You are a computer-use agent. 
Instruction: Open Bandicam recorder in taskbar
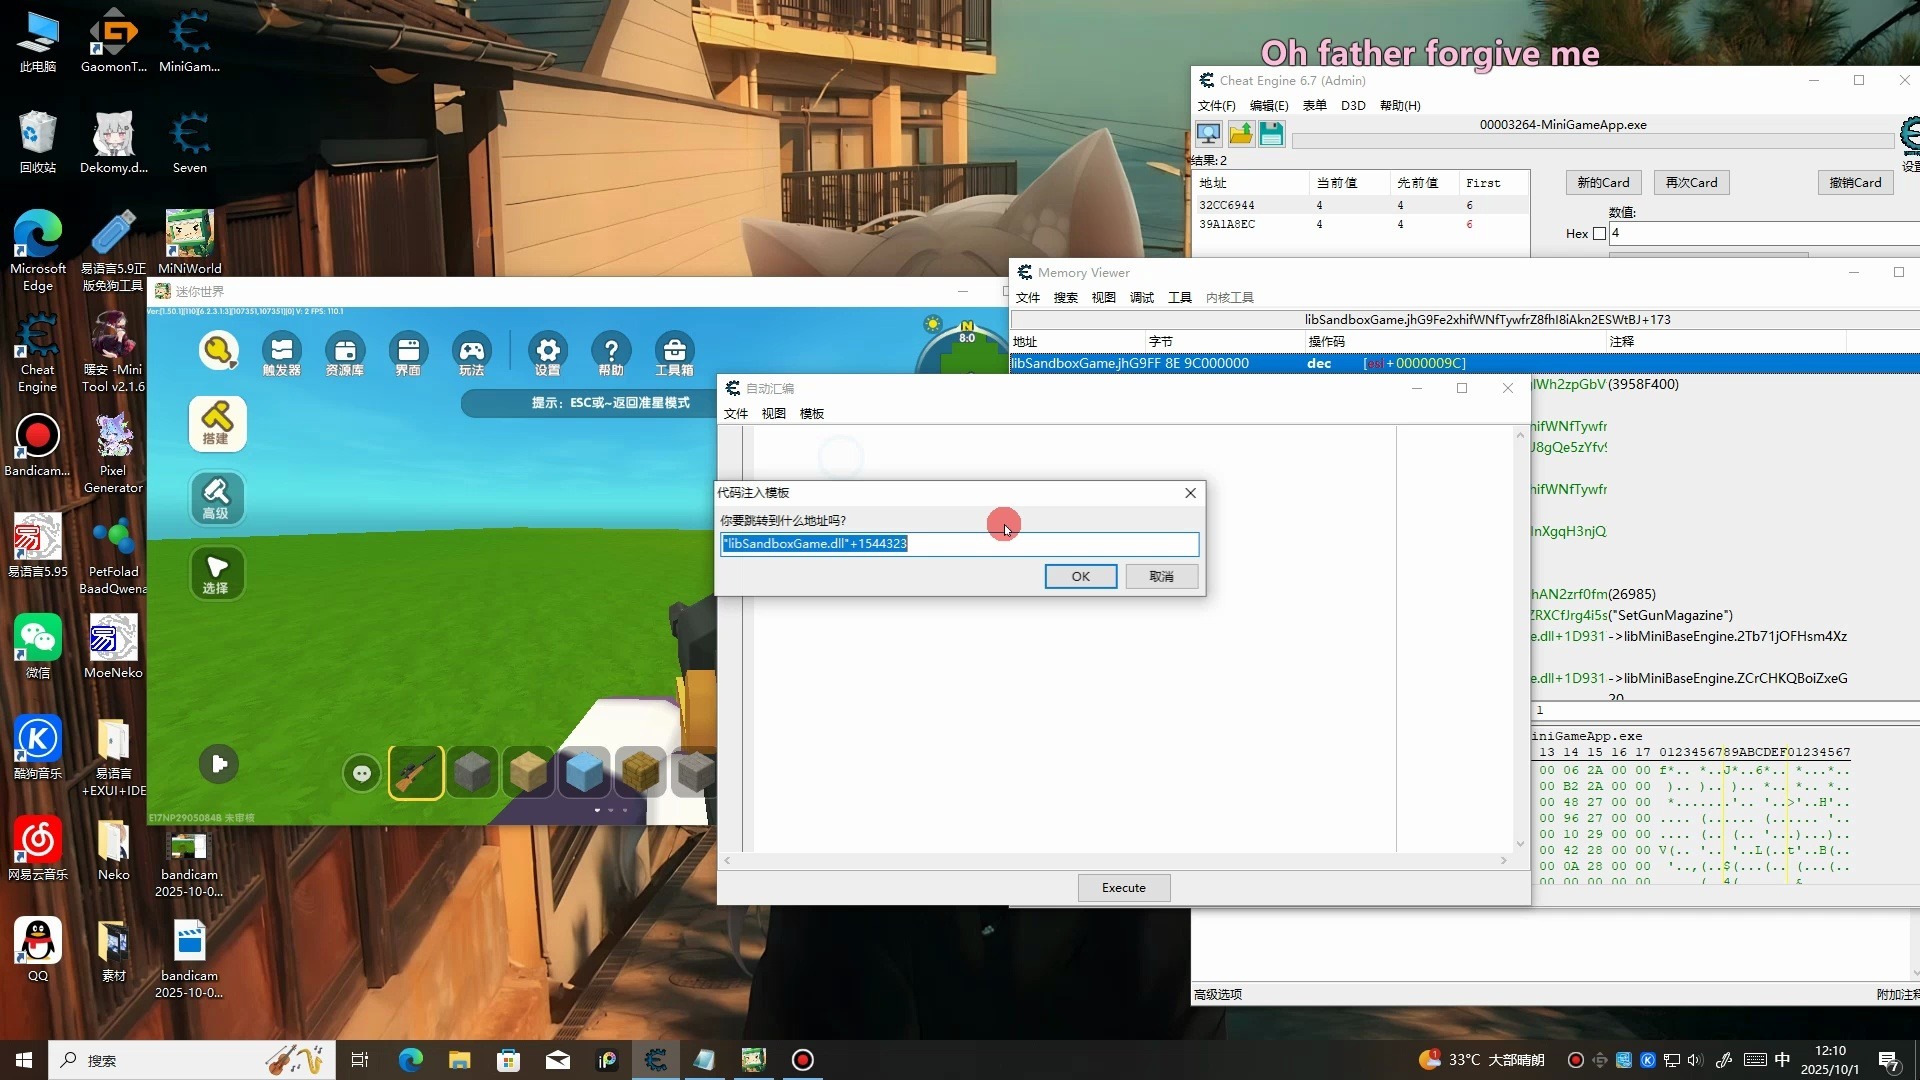[x=802, y=1059]
